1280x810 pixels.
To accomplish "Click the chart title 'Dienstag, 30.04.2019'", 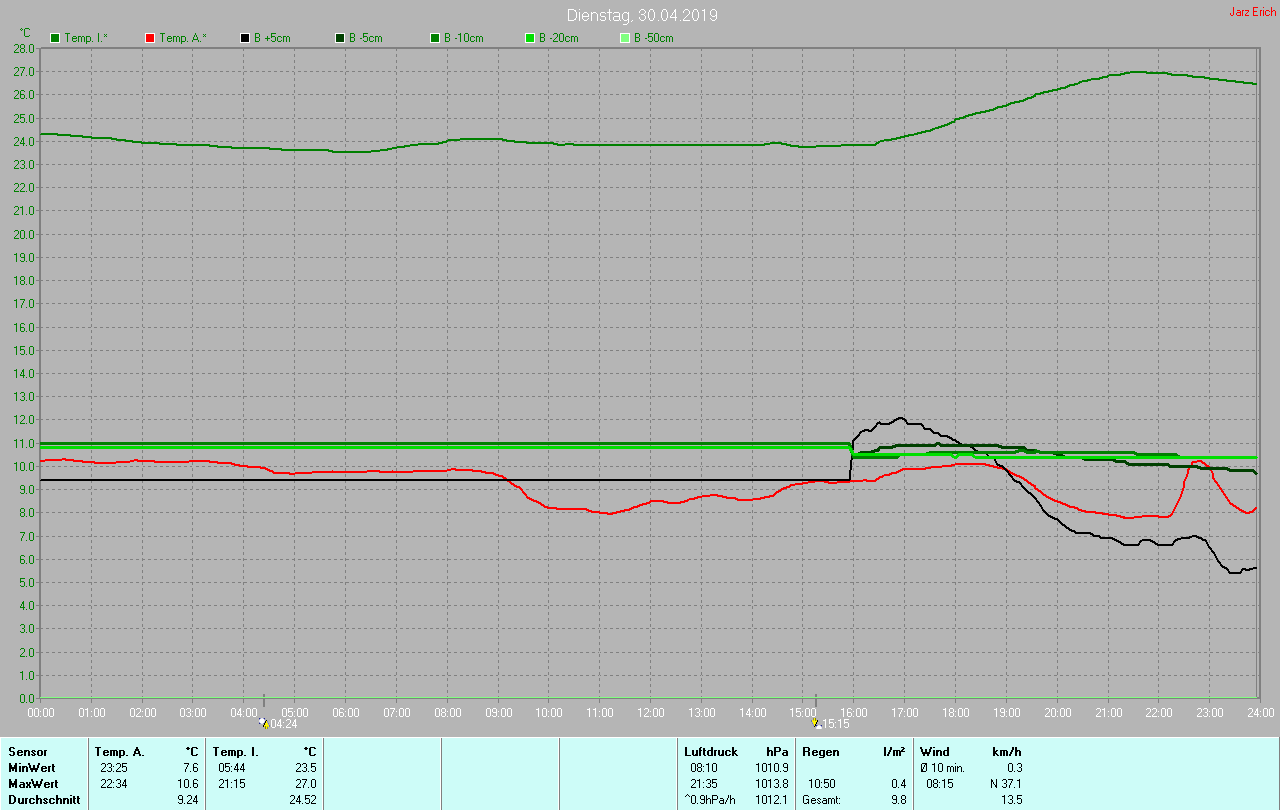I will (x=642, y=15).
